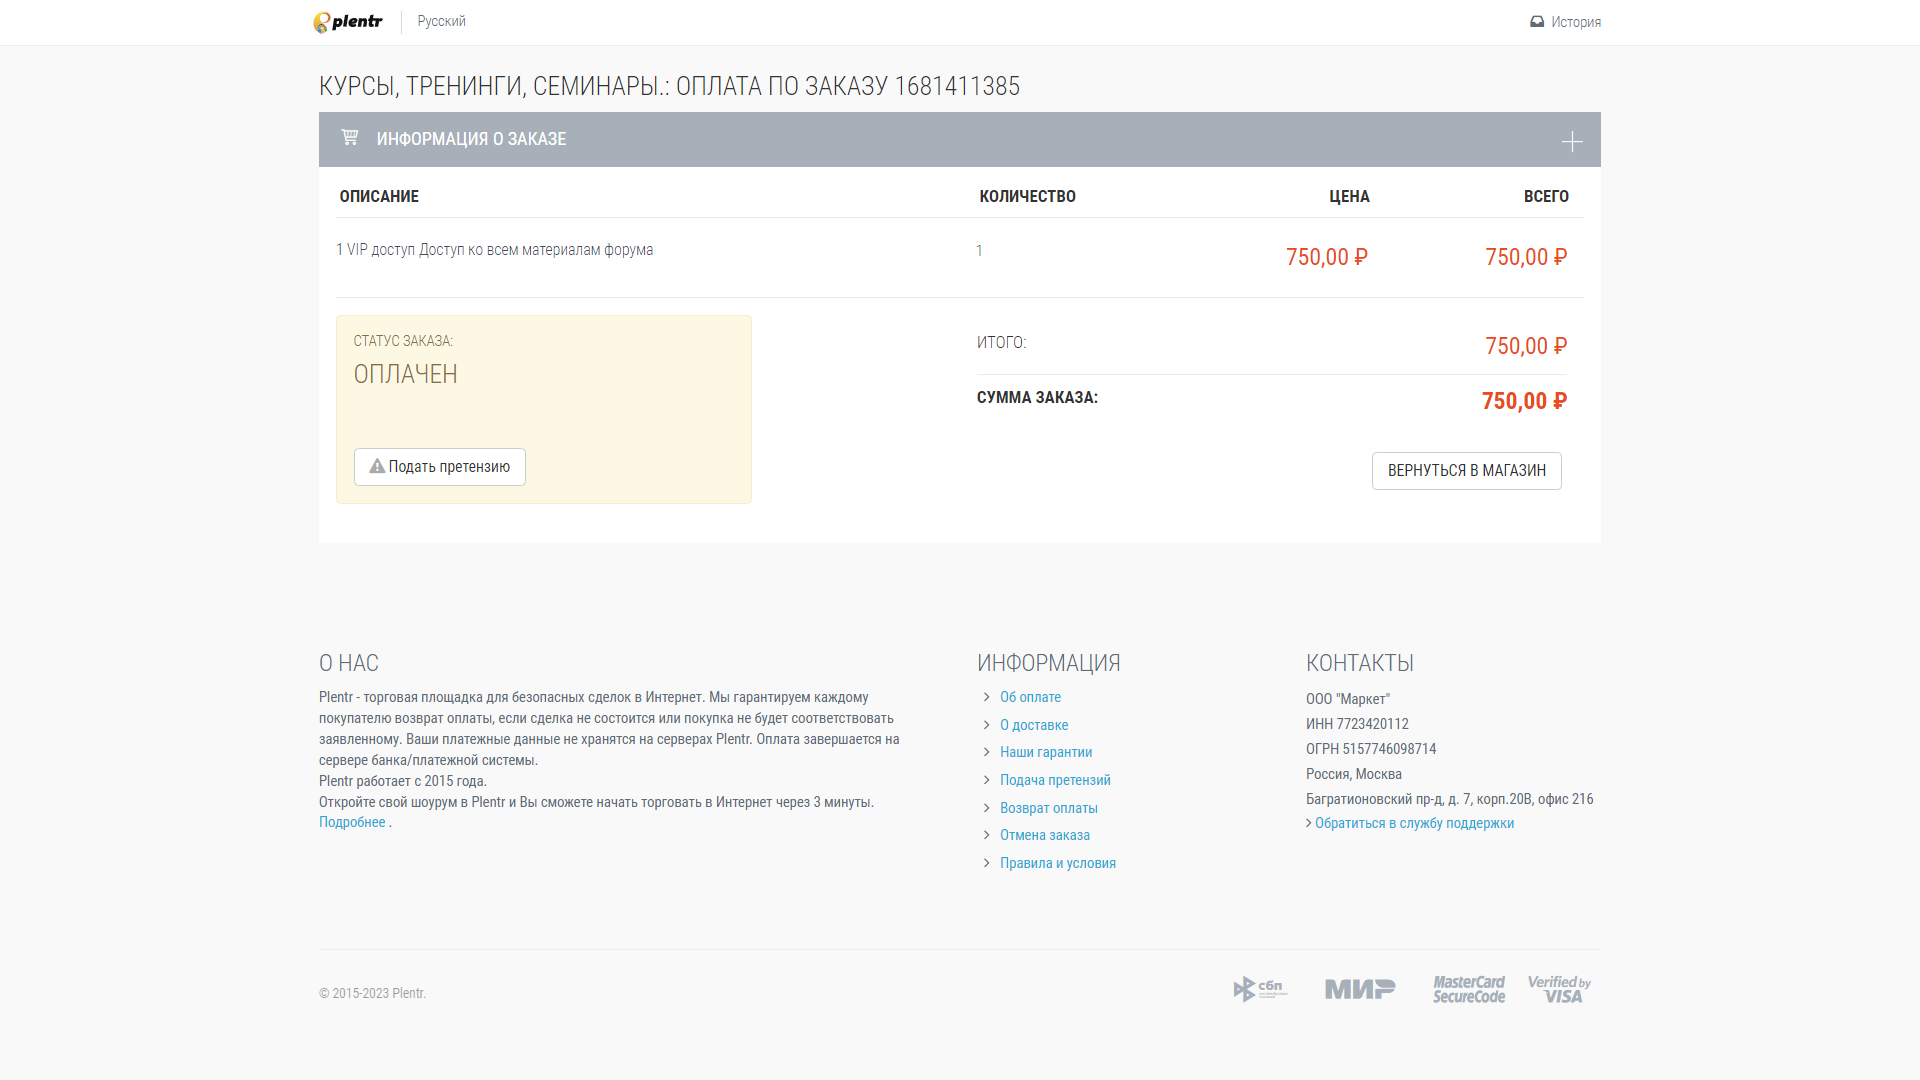Image resolution: width=1920 pixels, height=1080 pixels.
Task: Click chevron beside Об оплате
Action: point(986,697)
